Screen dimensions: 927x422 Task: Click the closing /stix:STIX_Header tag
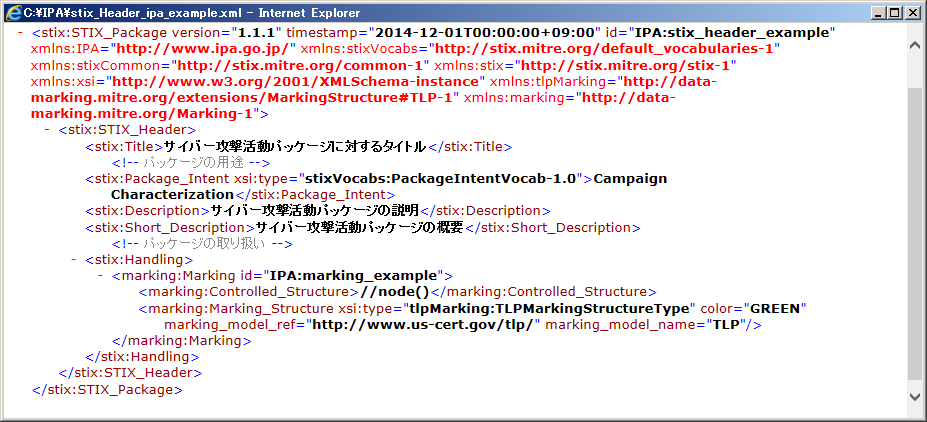pos(130,373)
